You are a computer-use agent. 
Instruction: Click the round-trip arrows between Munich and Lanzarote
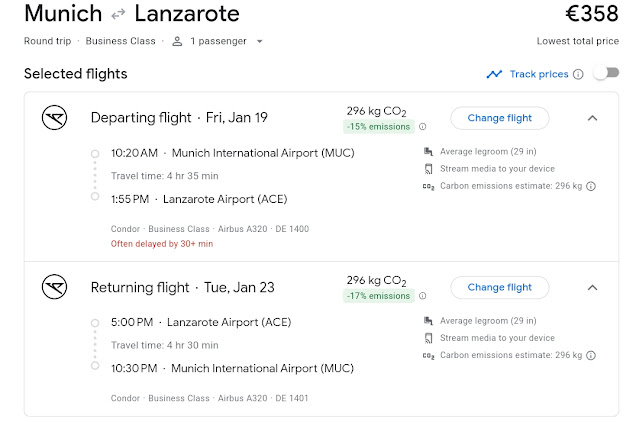tap(118, 15)
